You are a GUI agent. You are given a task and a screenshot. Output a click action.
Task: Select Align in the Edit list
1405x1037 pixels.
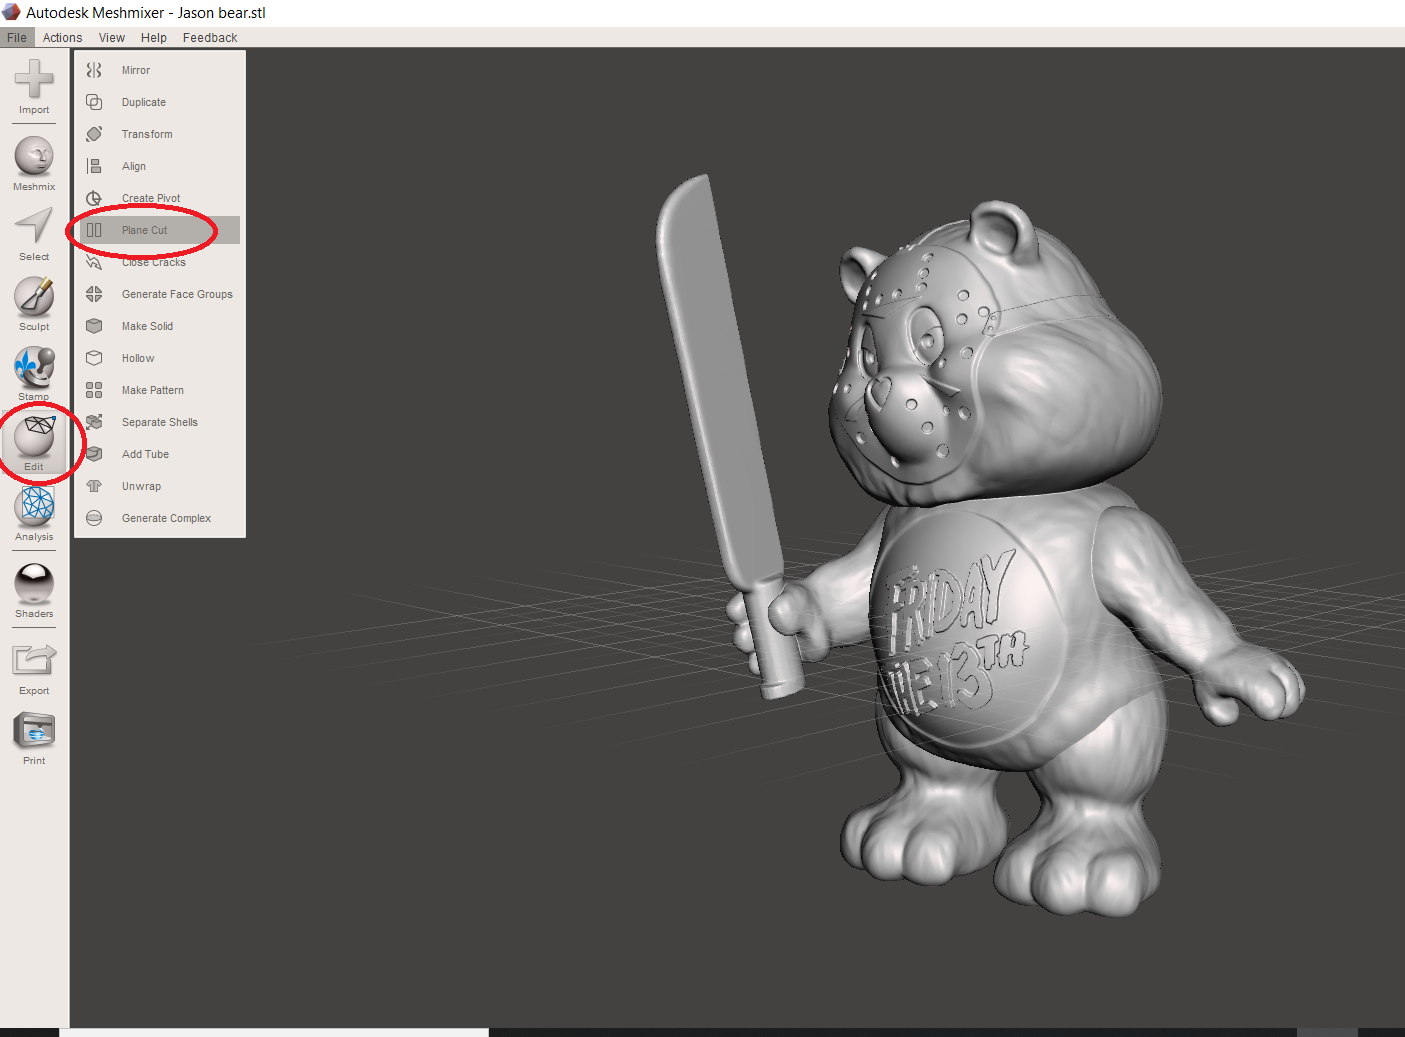pyautogui.click(x=160, y=166)
